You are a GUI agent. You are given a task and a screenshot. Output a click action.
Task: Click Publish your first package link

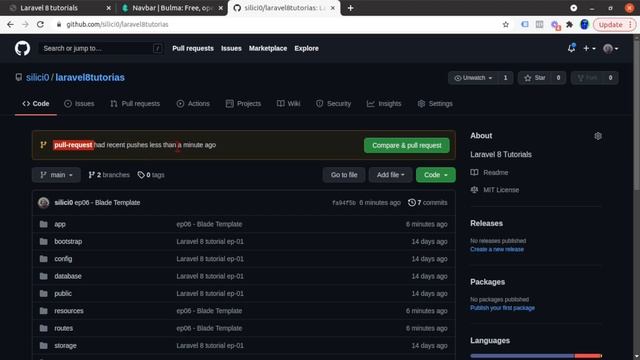tap(502, 308)
